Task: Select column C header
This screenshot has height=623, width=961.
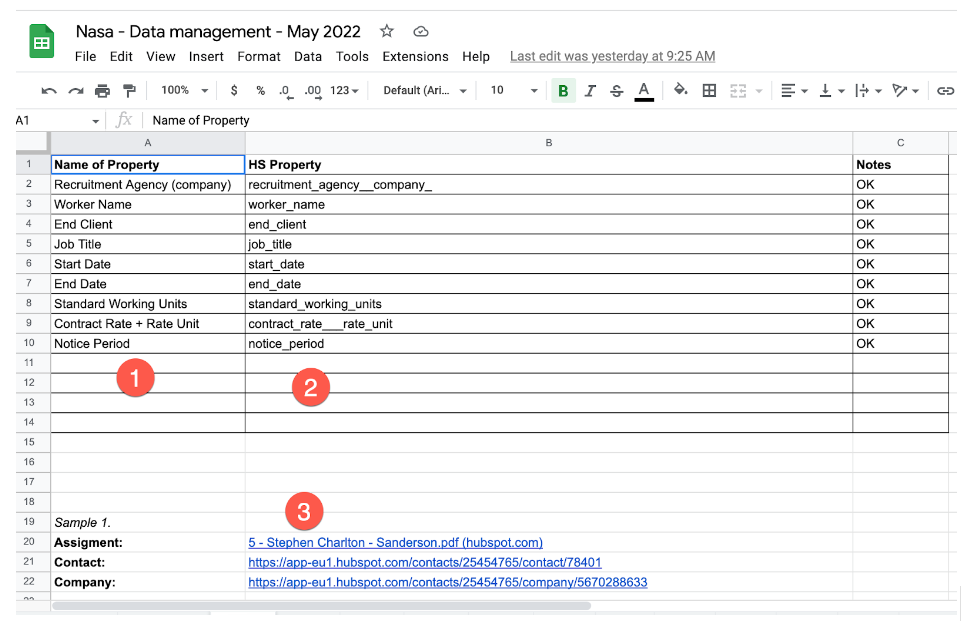Action: point(900,143)
